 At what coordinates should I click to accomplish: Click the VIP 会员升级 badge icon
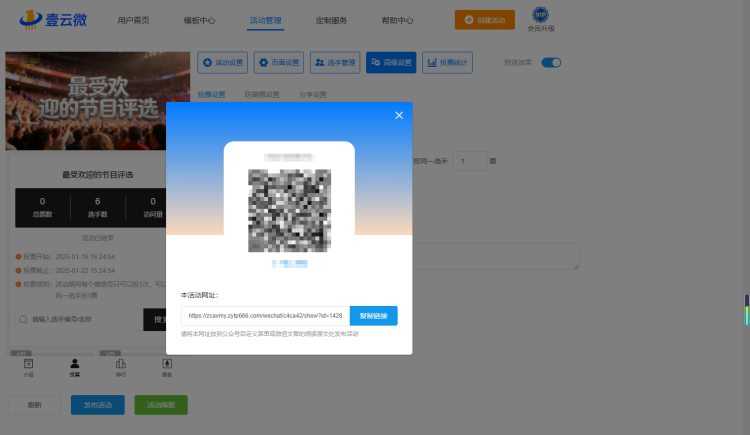coord(540,15)
